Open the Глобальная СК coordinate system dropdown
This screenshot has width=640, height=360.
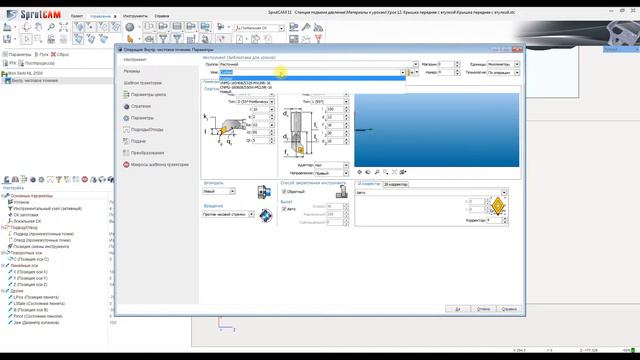(x=259, y=28)
